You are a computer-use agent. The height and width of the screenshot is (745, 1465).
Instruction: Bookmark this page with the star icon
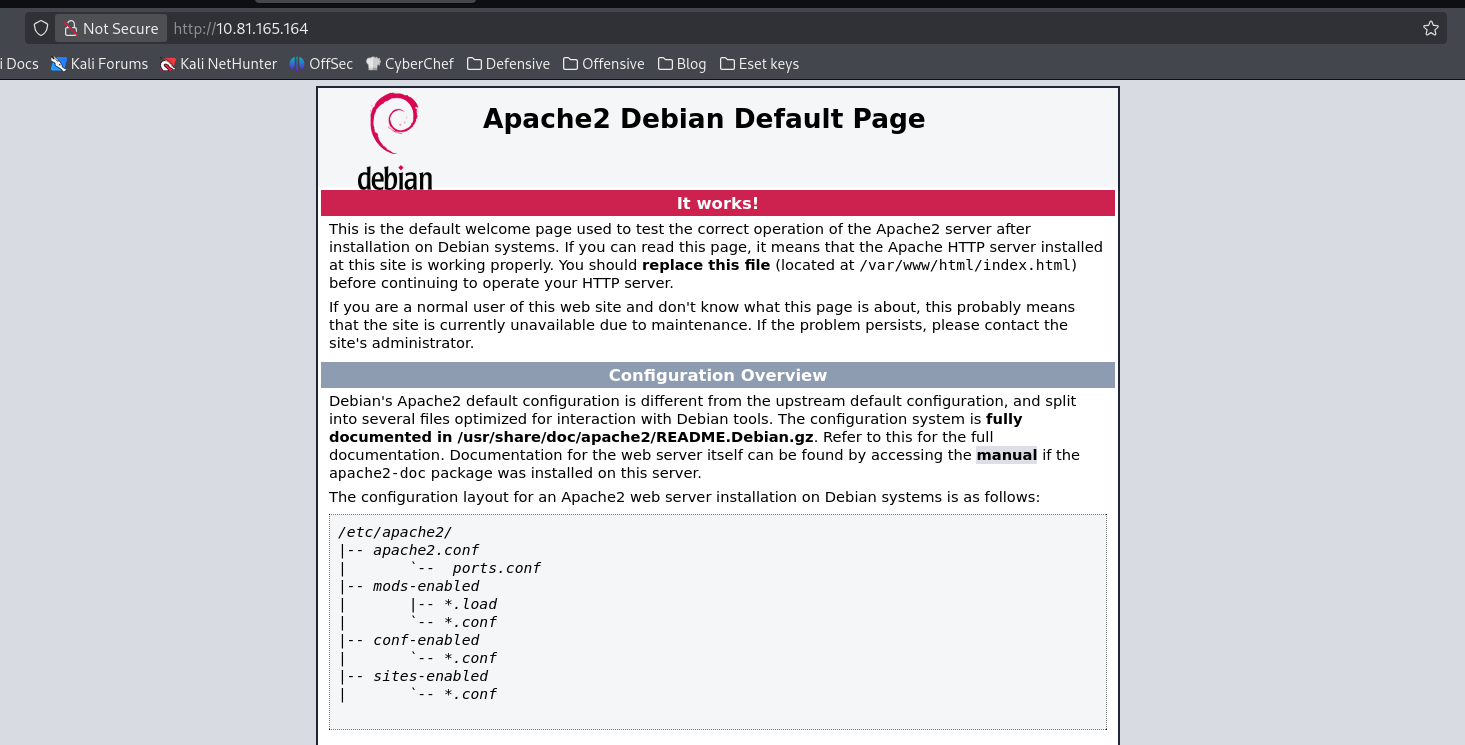pos(1431,28)
